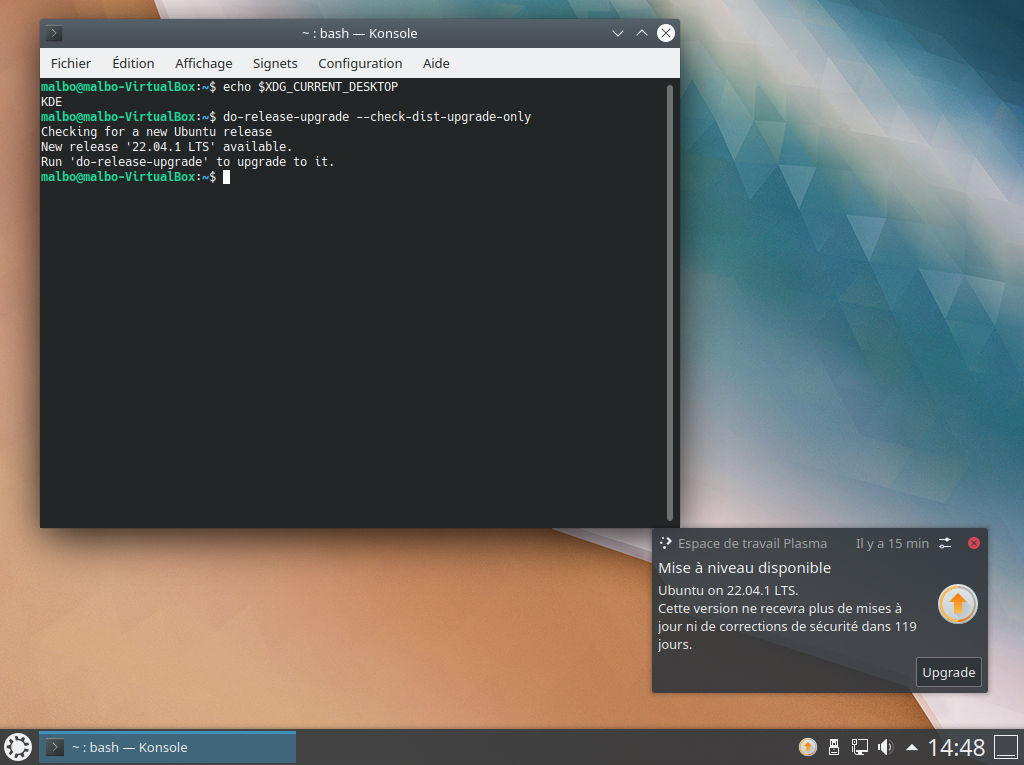This screenshot has width=1024, height=765.
Task: Click 'Mise à niveau disponible' notification title
Action: pos(744,568)
